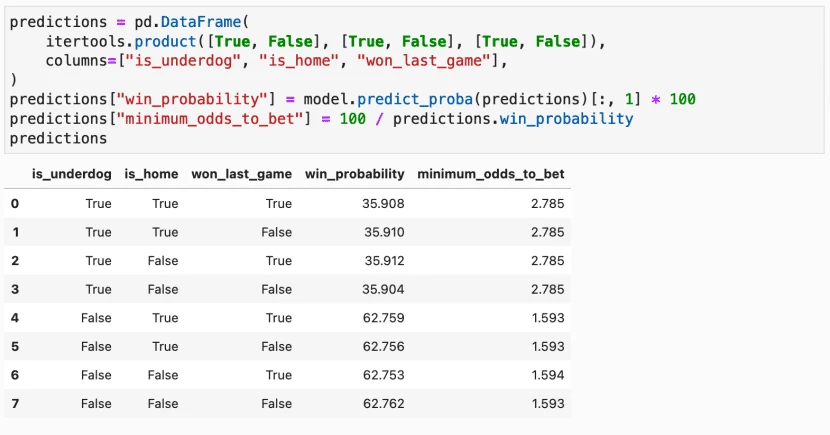The width and height of the screenshot is (830, 435).
Task: Click win_probability attribute in division line
Action: [566, 119]
